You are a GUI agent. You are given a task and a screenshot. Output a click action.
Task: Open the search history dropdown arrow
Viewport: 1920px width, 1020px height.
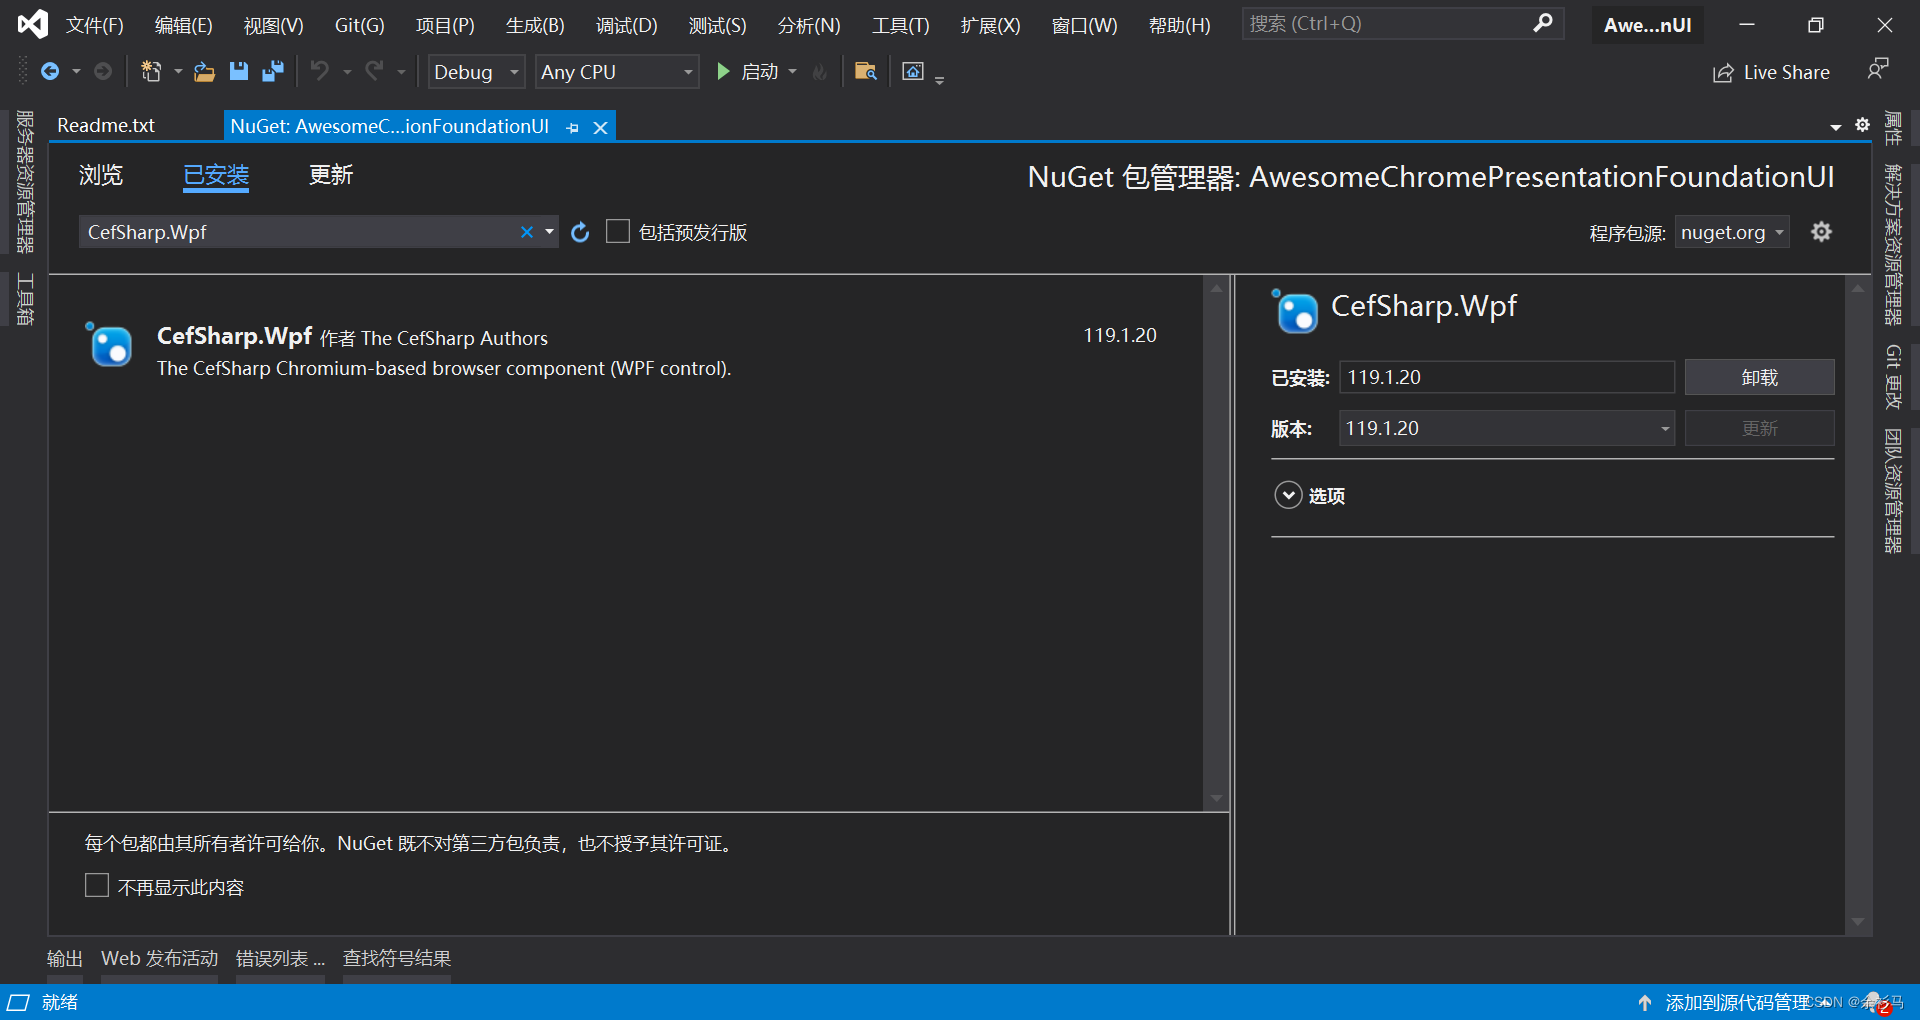549,232
